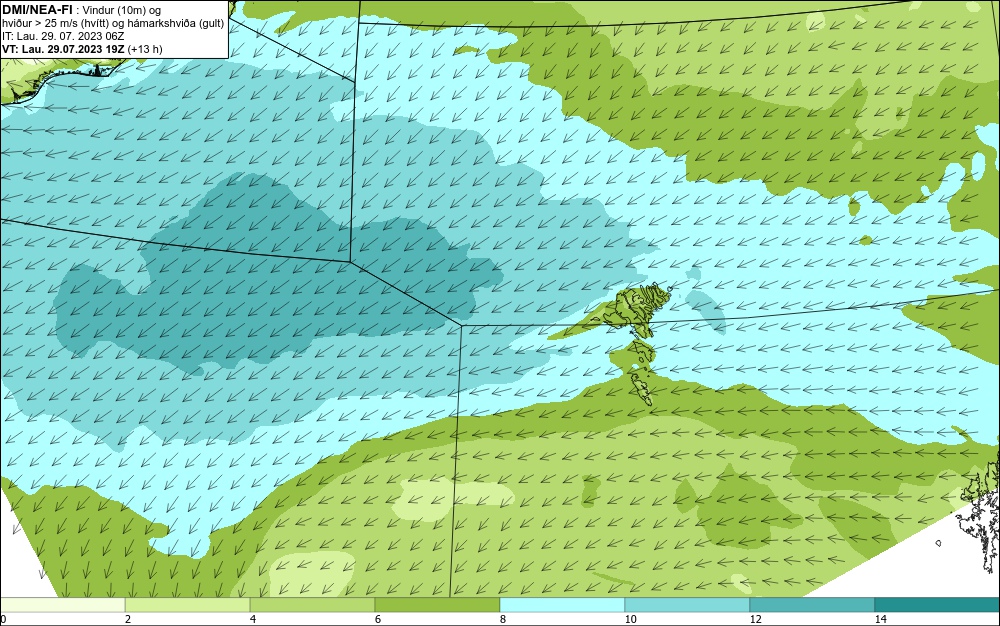Click the '(+13 h)' forecast offset text

pyautogui.click(x=145, y=49)
